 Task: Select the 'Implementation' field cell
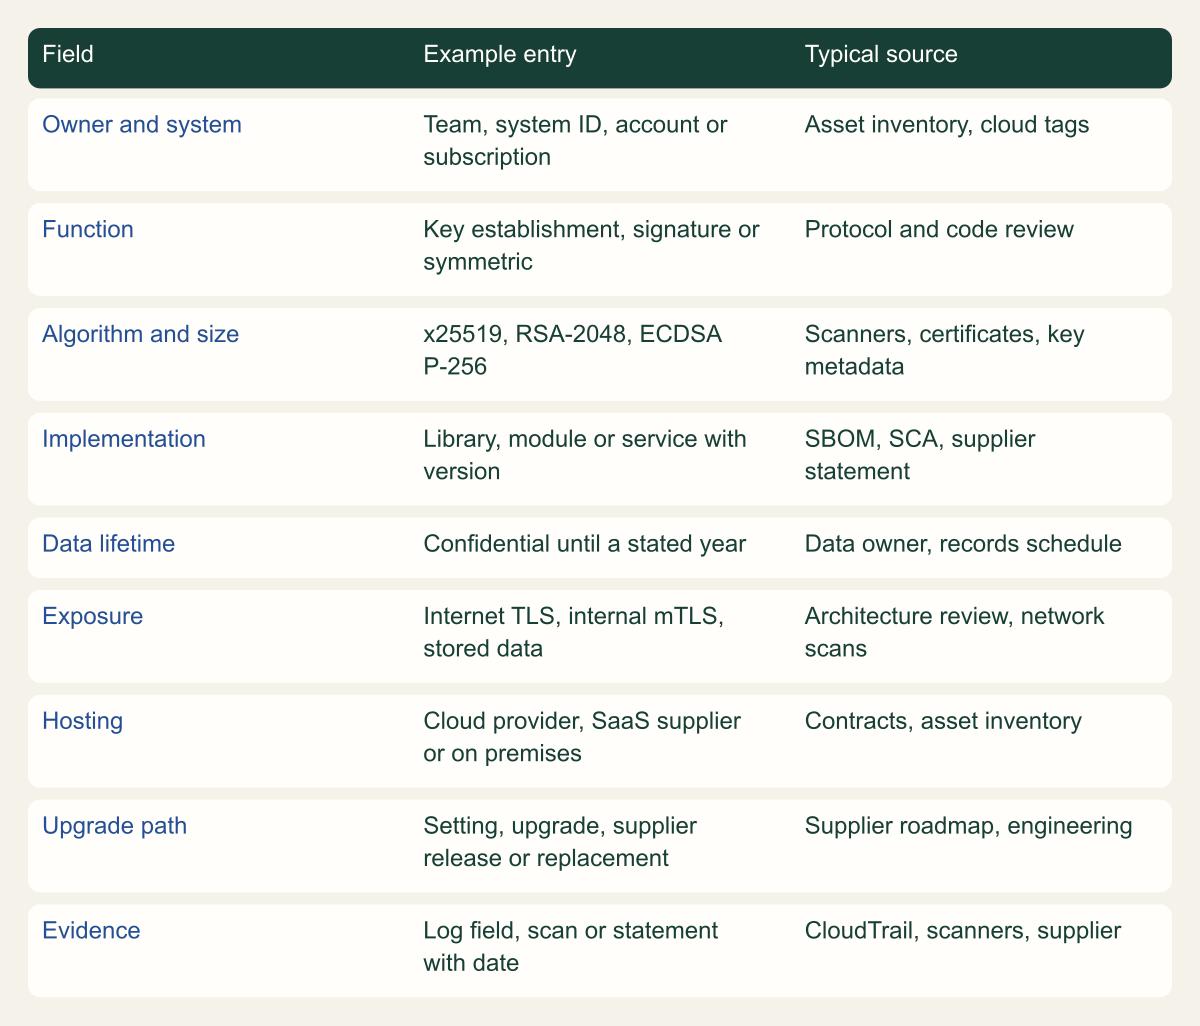(218, 459)
